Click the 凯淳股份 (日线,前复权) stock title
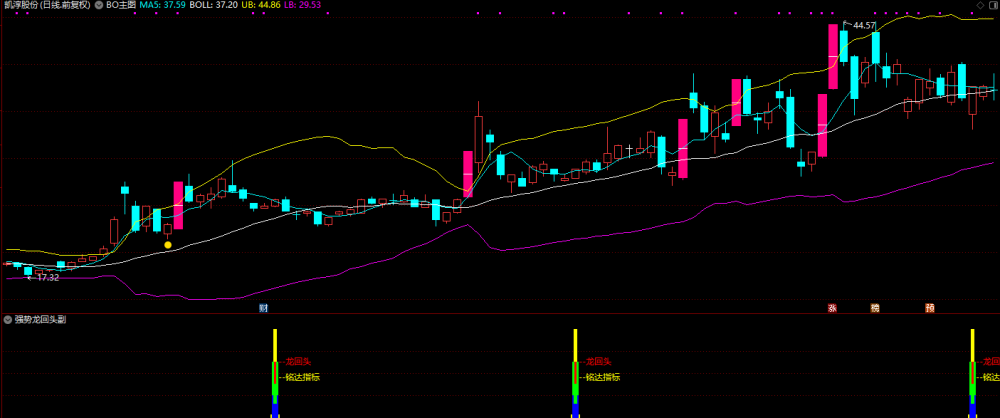 (x=47, y=4)
